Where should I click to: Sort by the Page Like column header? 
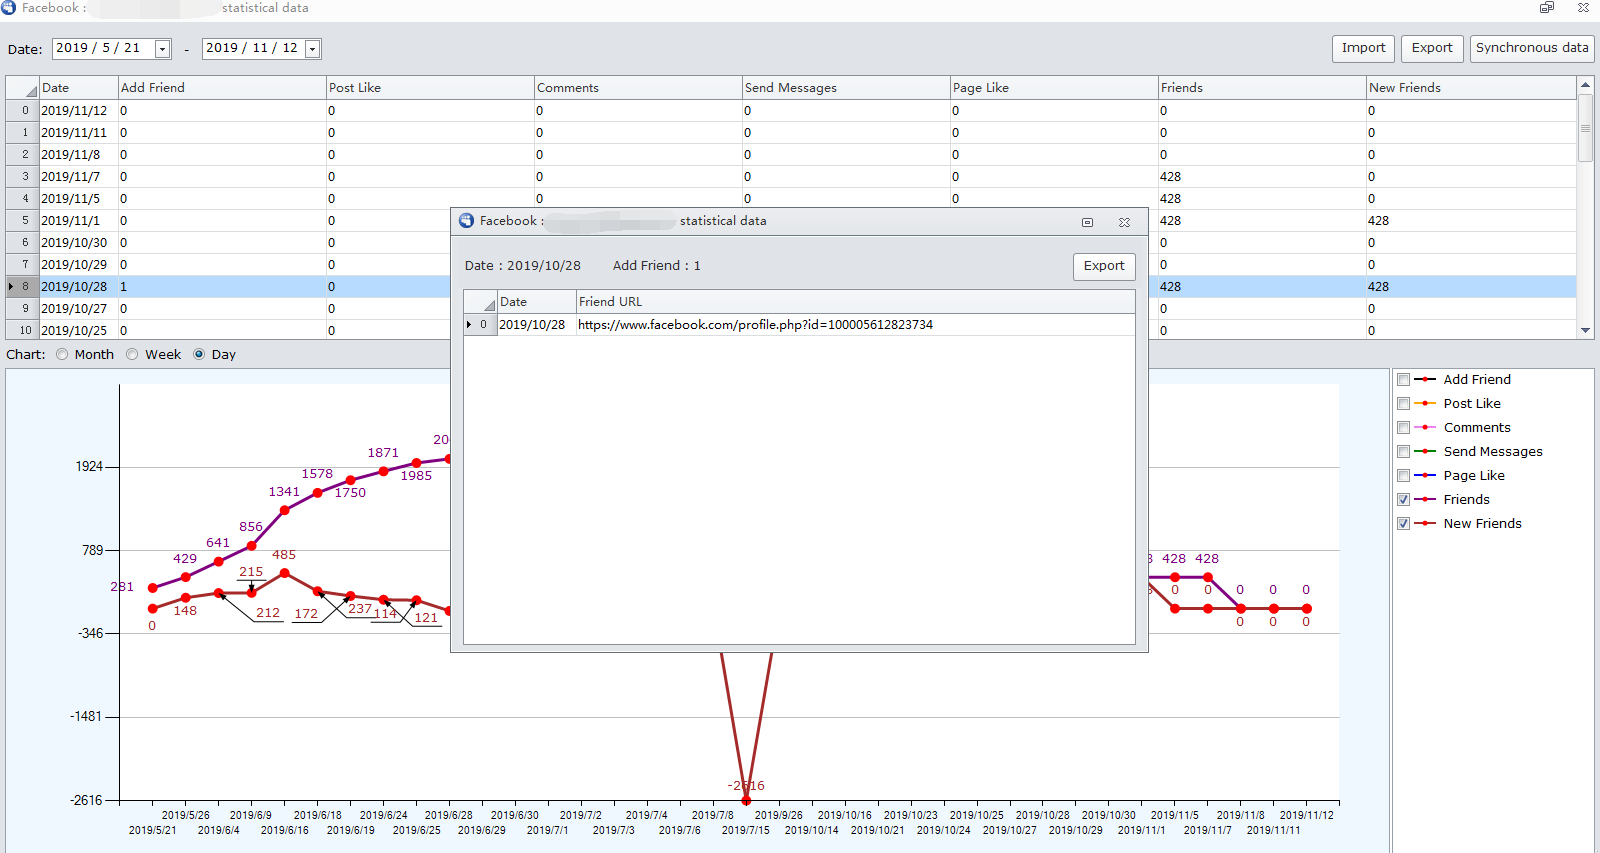pos(1054,88)
